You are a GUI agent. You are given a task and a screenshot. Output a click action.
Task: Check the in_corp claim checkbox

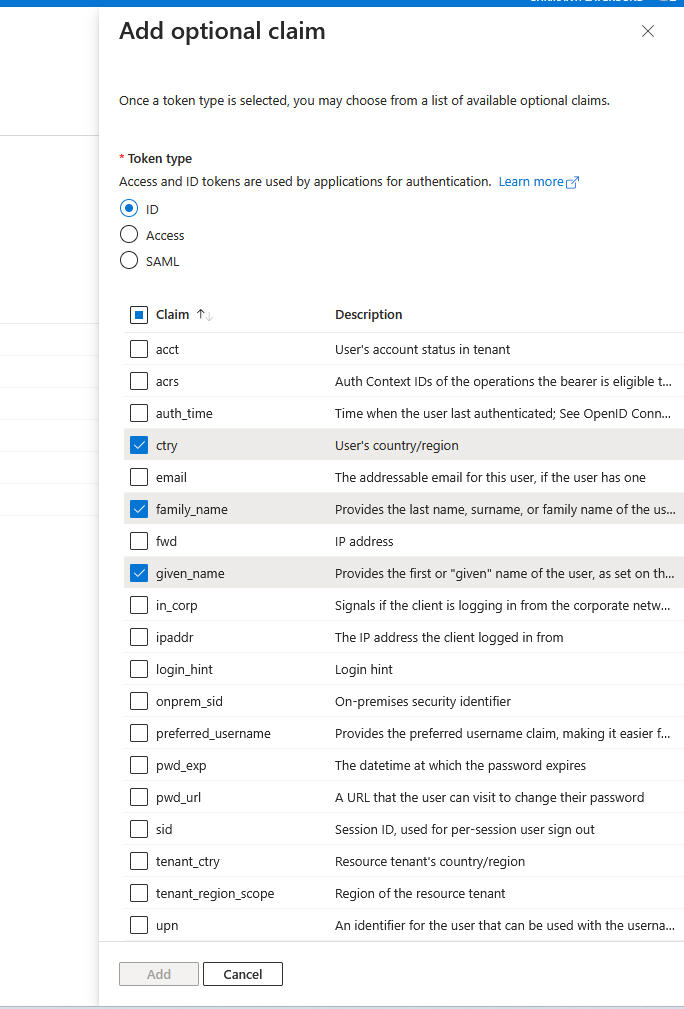[139, 606]
